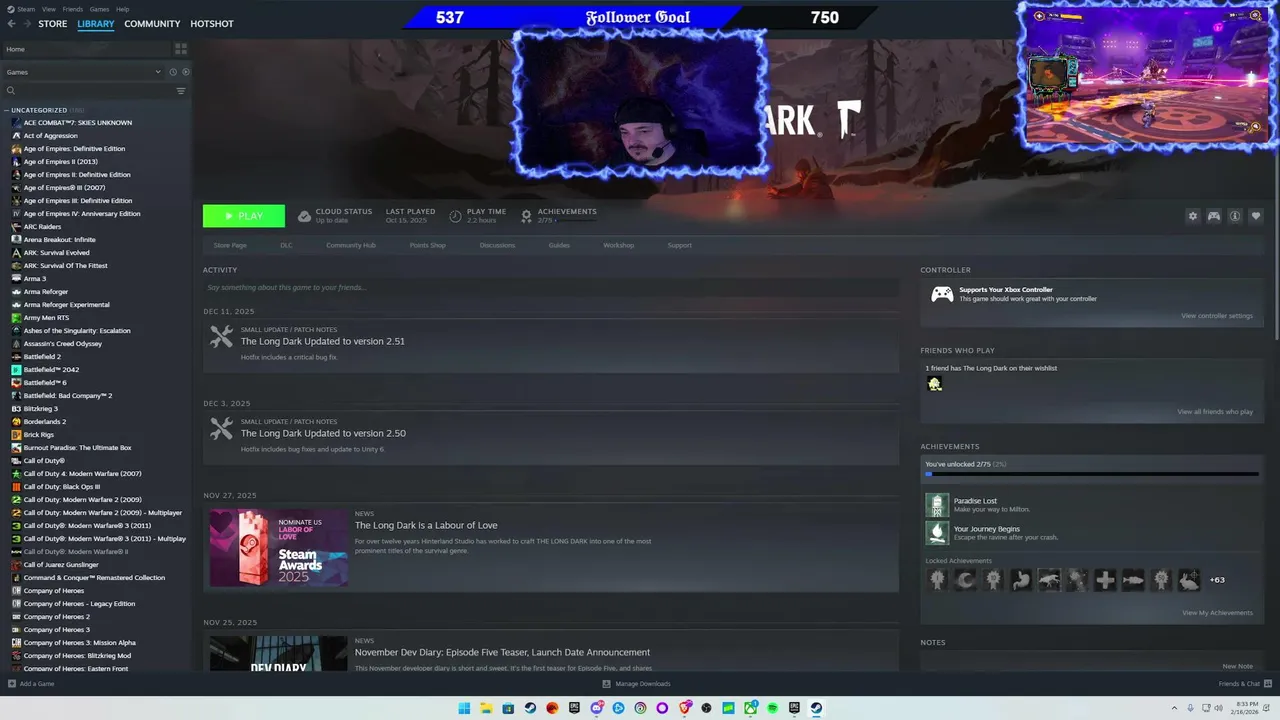This screenshot has height=720, width=1280.
Task: Click the Cloud Status icon
Action: click(x=304, y=216)
